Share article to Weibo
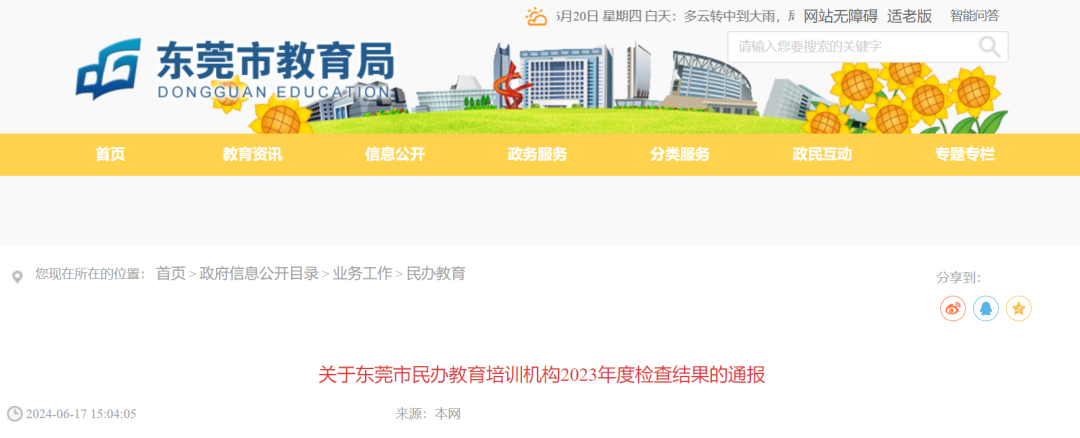 (x=953, y=309)
